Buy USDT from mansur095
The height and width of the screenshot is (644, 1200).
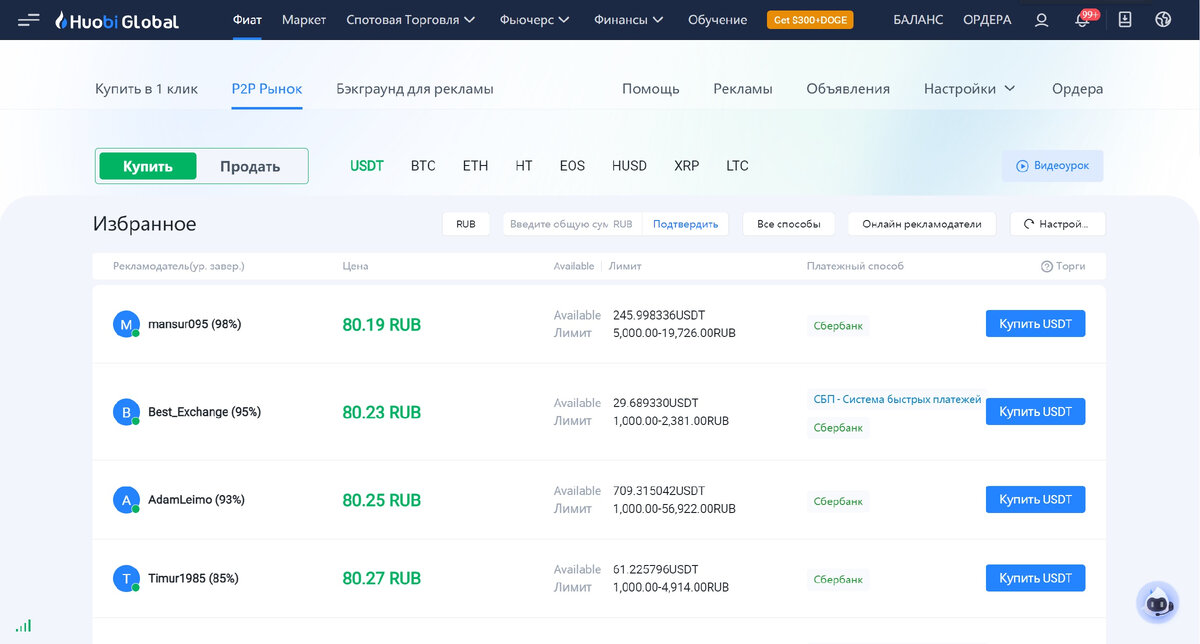[1035, 324]
